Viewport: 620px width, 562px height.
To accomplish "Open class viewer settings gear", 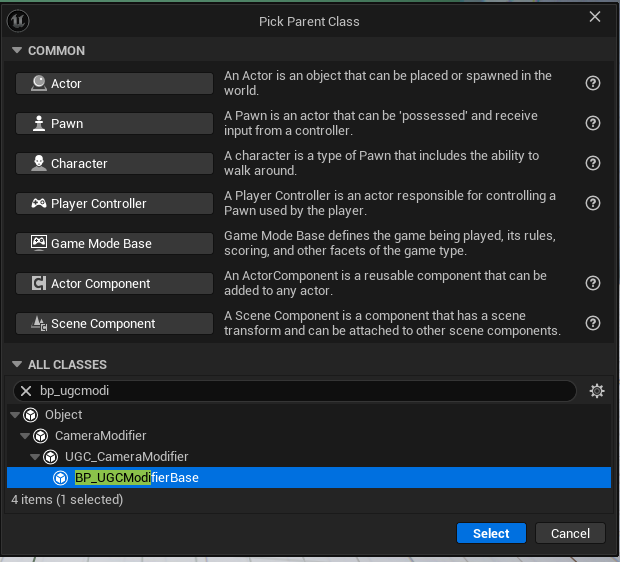I will click(597, 391).
